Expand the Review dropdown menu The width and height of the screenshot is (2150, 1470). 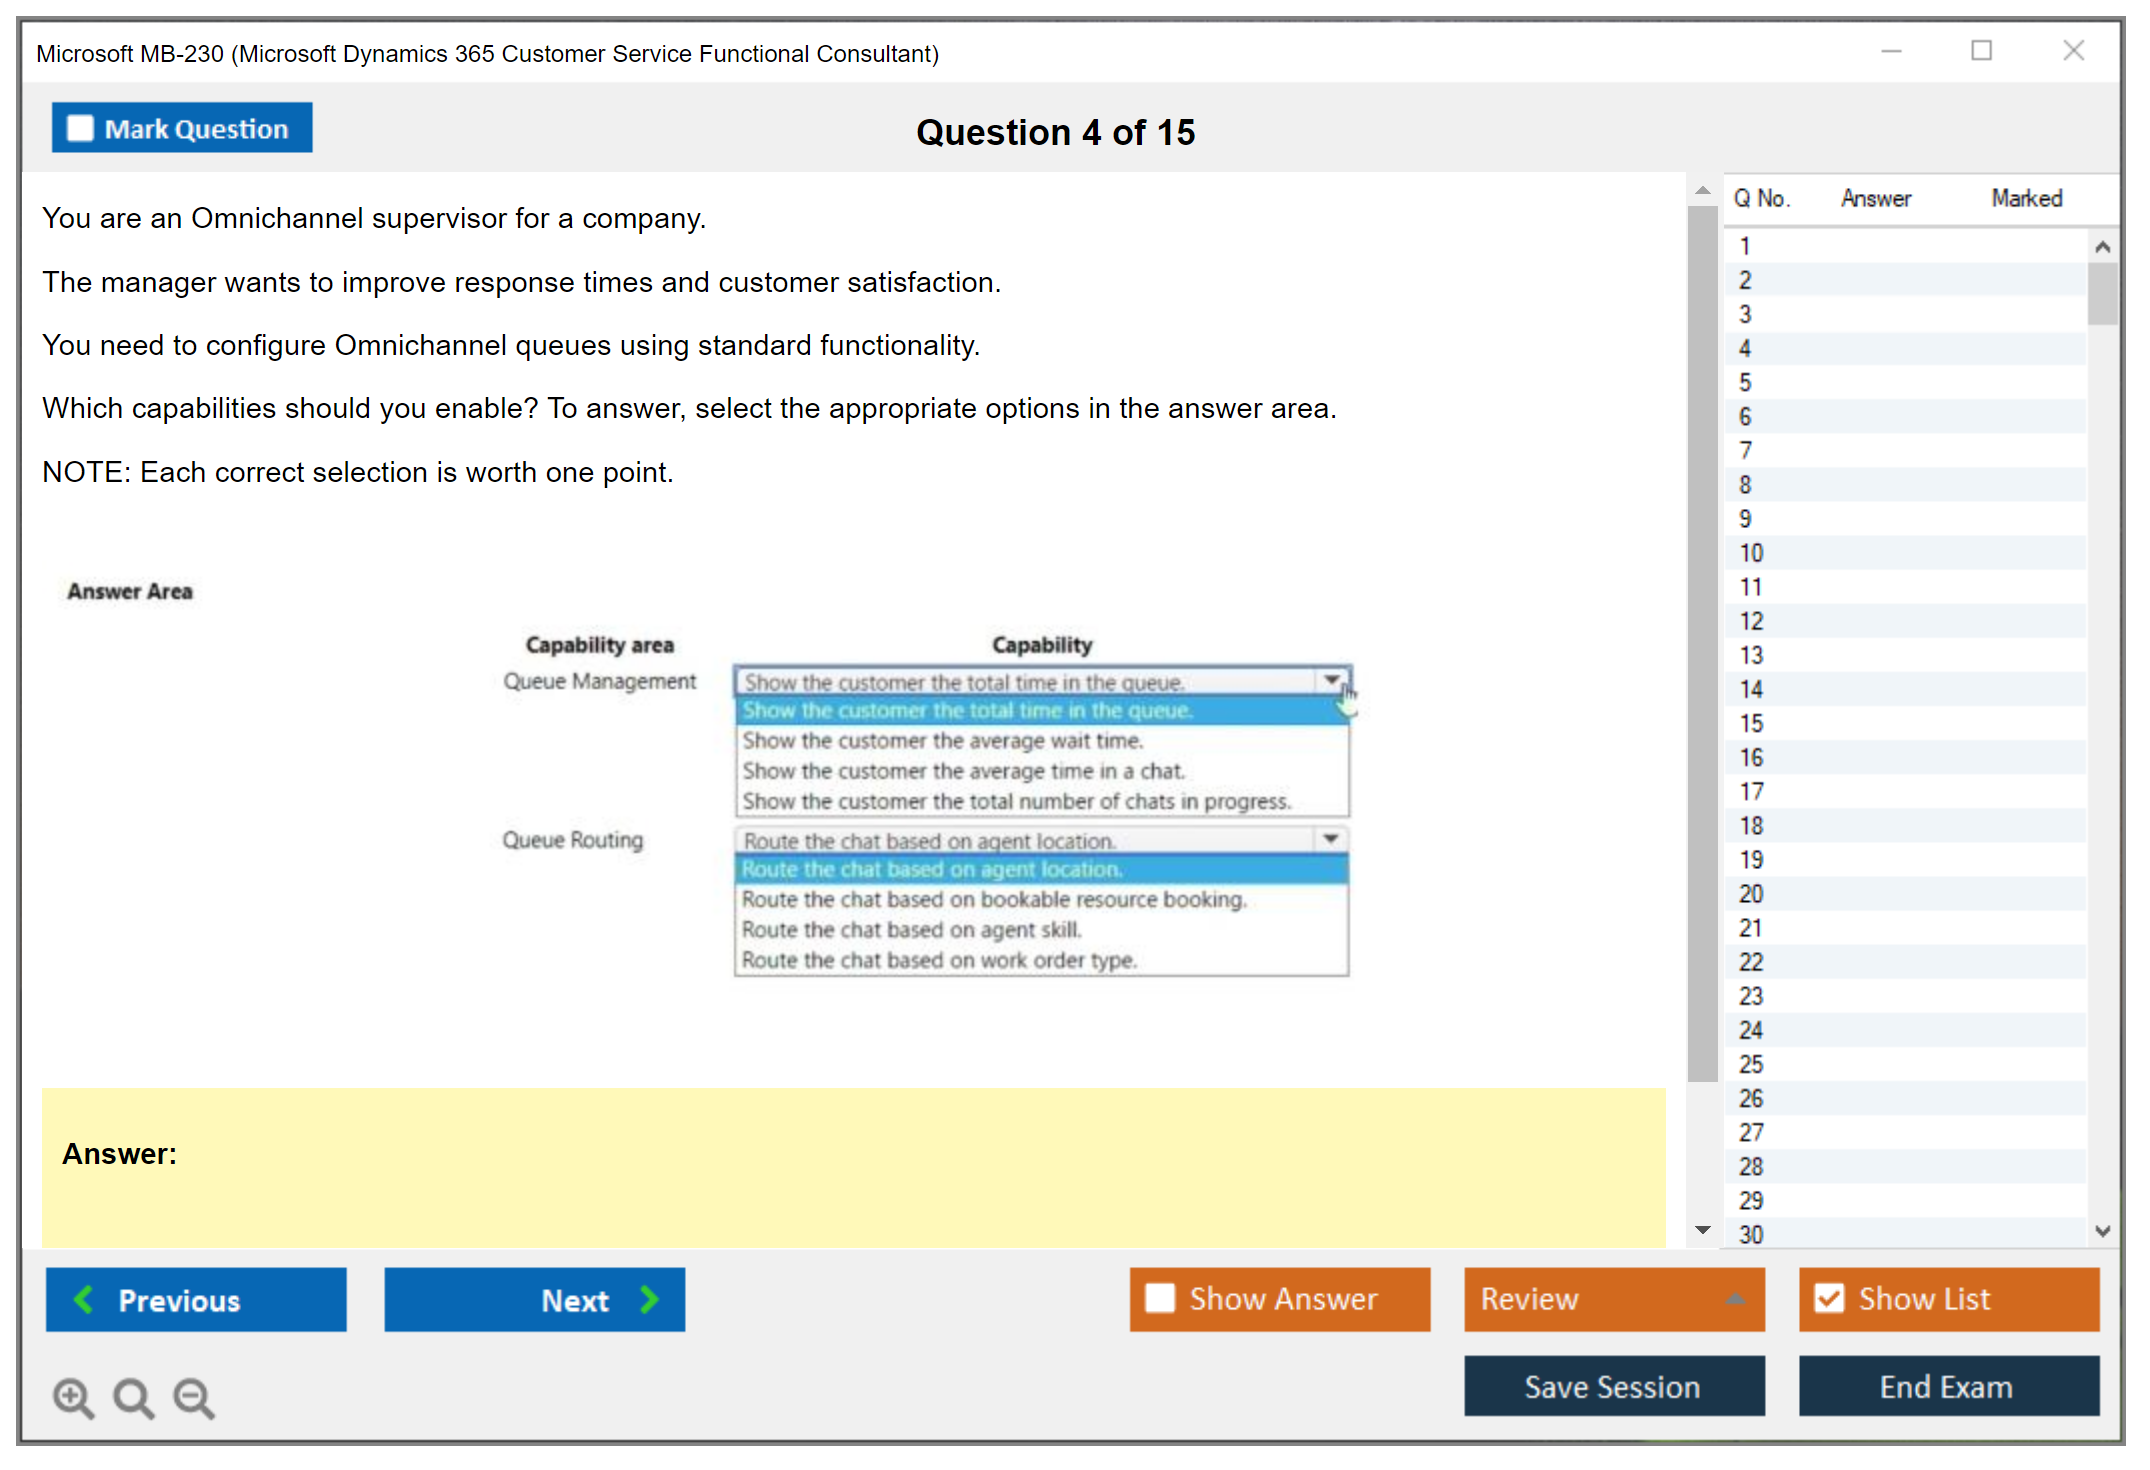[x=1735, y=1299]
